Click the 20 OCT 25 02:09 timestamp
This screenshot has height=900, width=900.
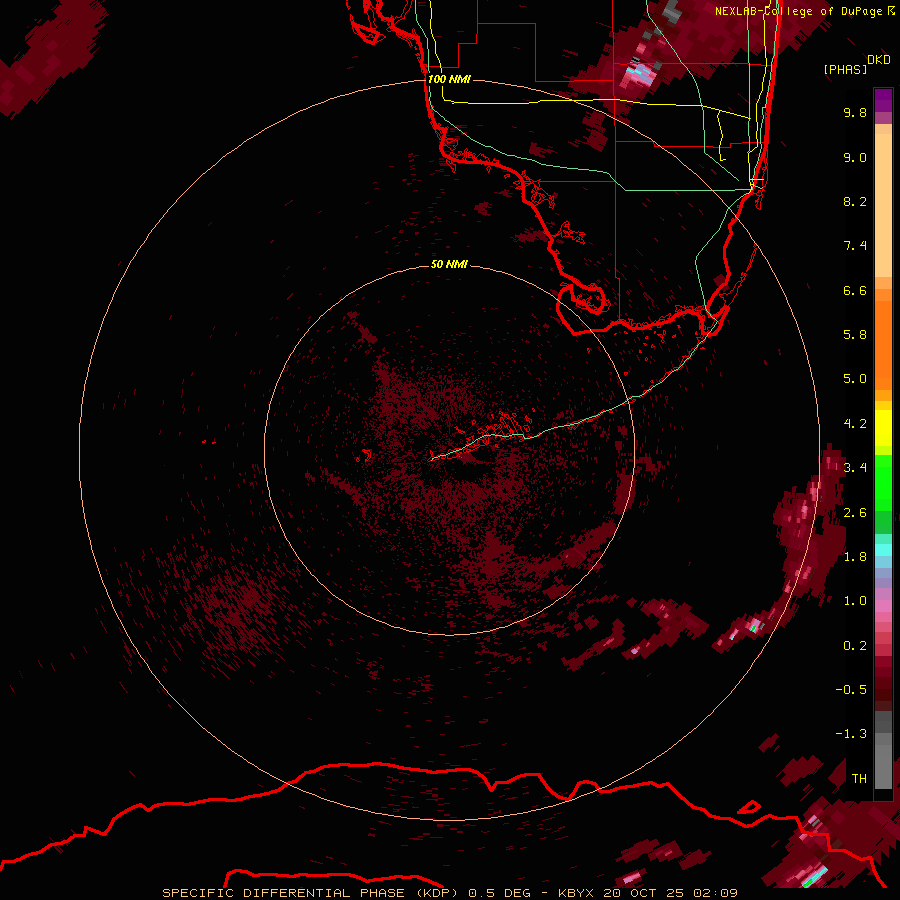[x=670, y=893]
